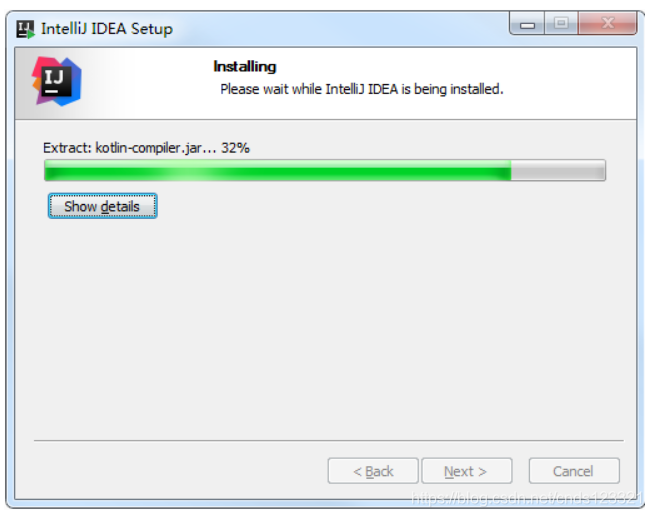This screenshot has width=652, height=517.
Task: Minimize the IntelliJ IDEA Setup window
Action: (527, 24)
